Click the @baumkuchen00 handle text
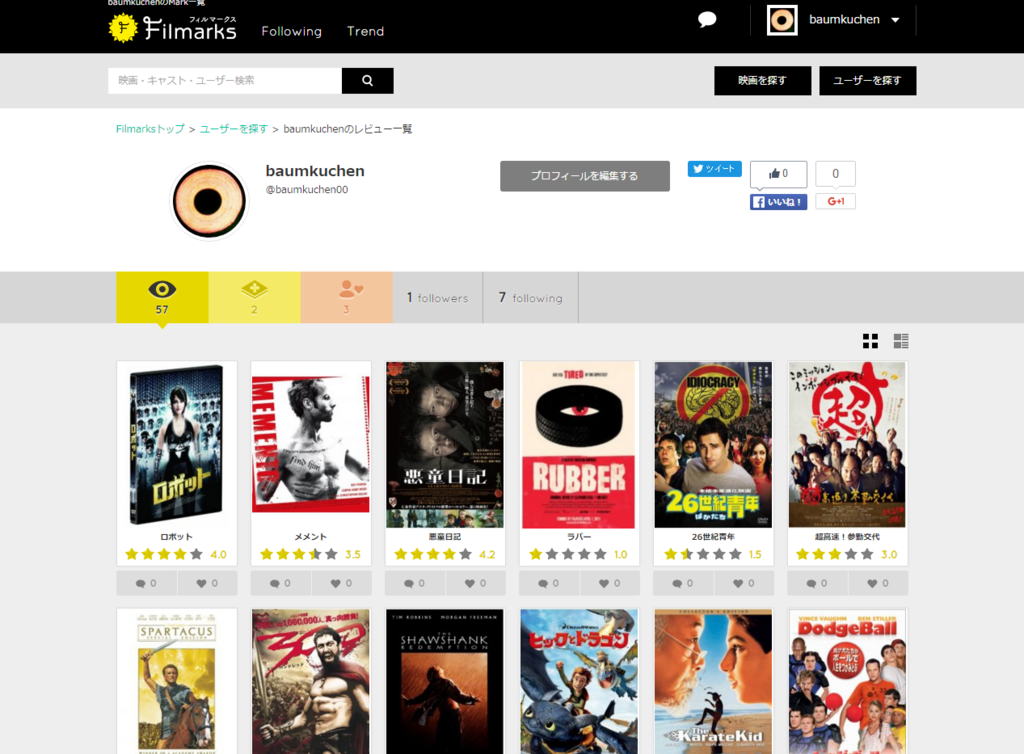 click(306, 189)
